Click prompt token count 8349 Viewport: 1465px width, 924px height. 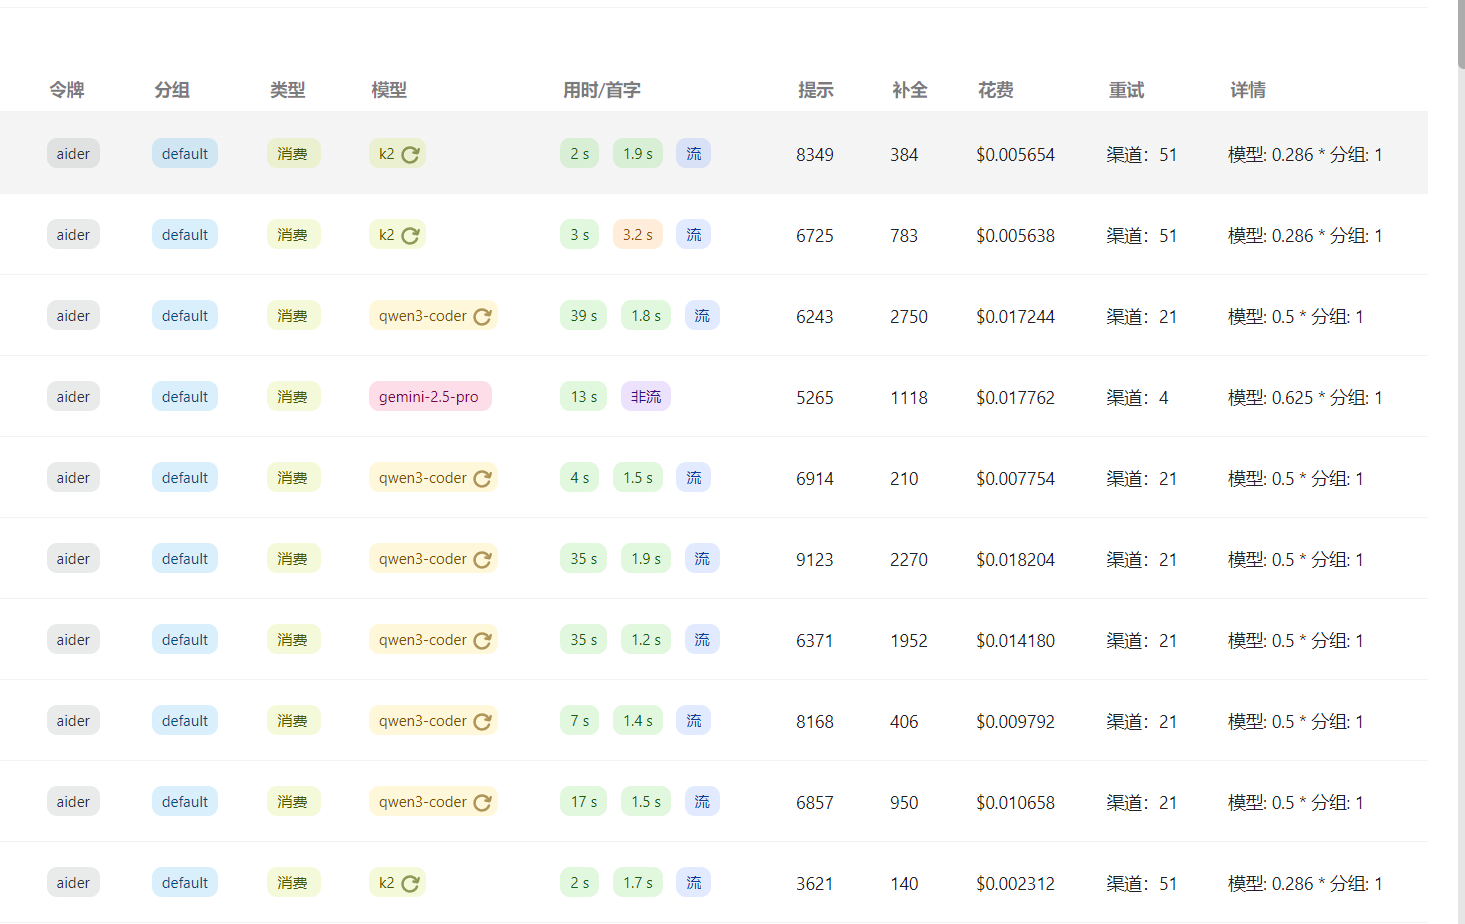point(815,155)
